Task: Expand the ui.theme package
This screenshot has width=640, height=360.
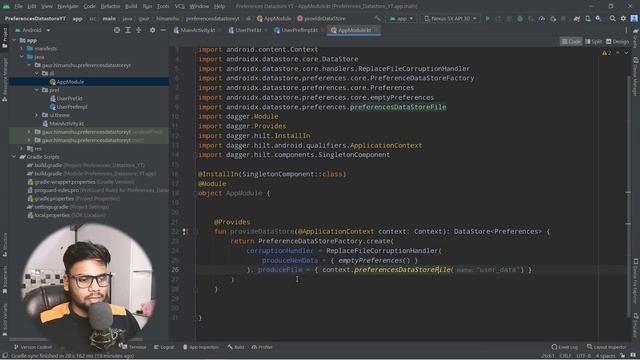Action: point(36,115)
